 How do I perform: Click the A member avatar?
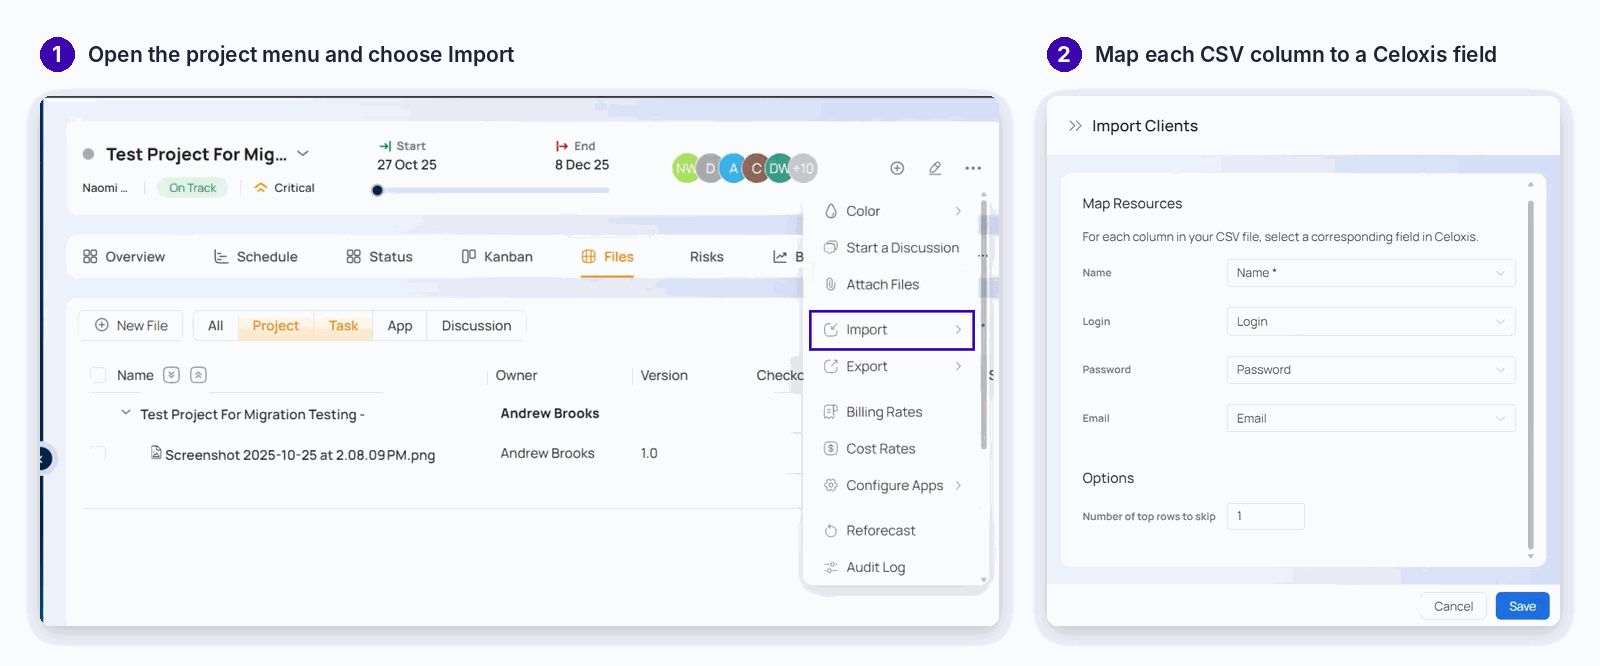tap(733, 168)
